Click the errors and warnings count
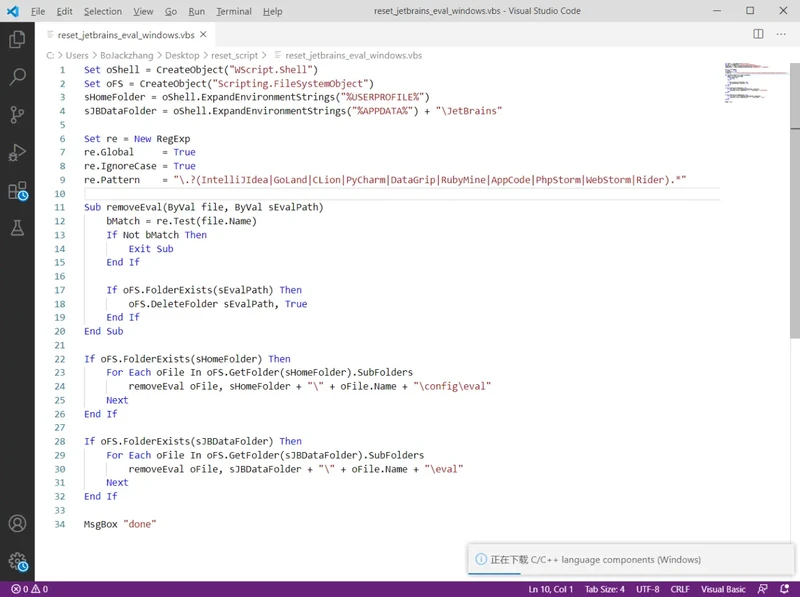800x597 pixels. [x=29, y=589]
